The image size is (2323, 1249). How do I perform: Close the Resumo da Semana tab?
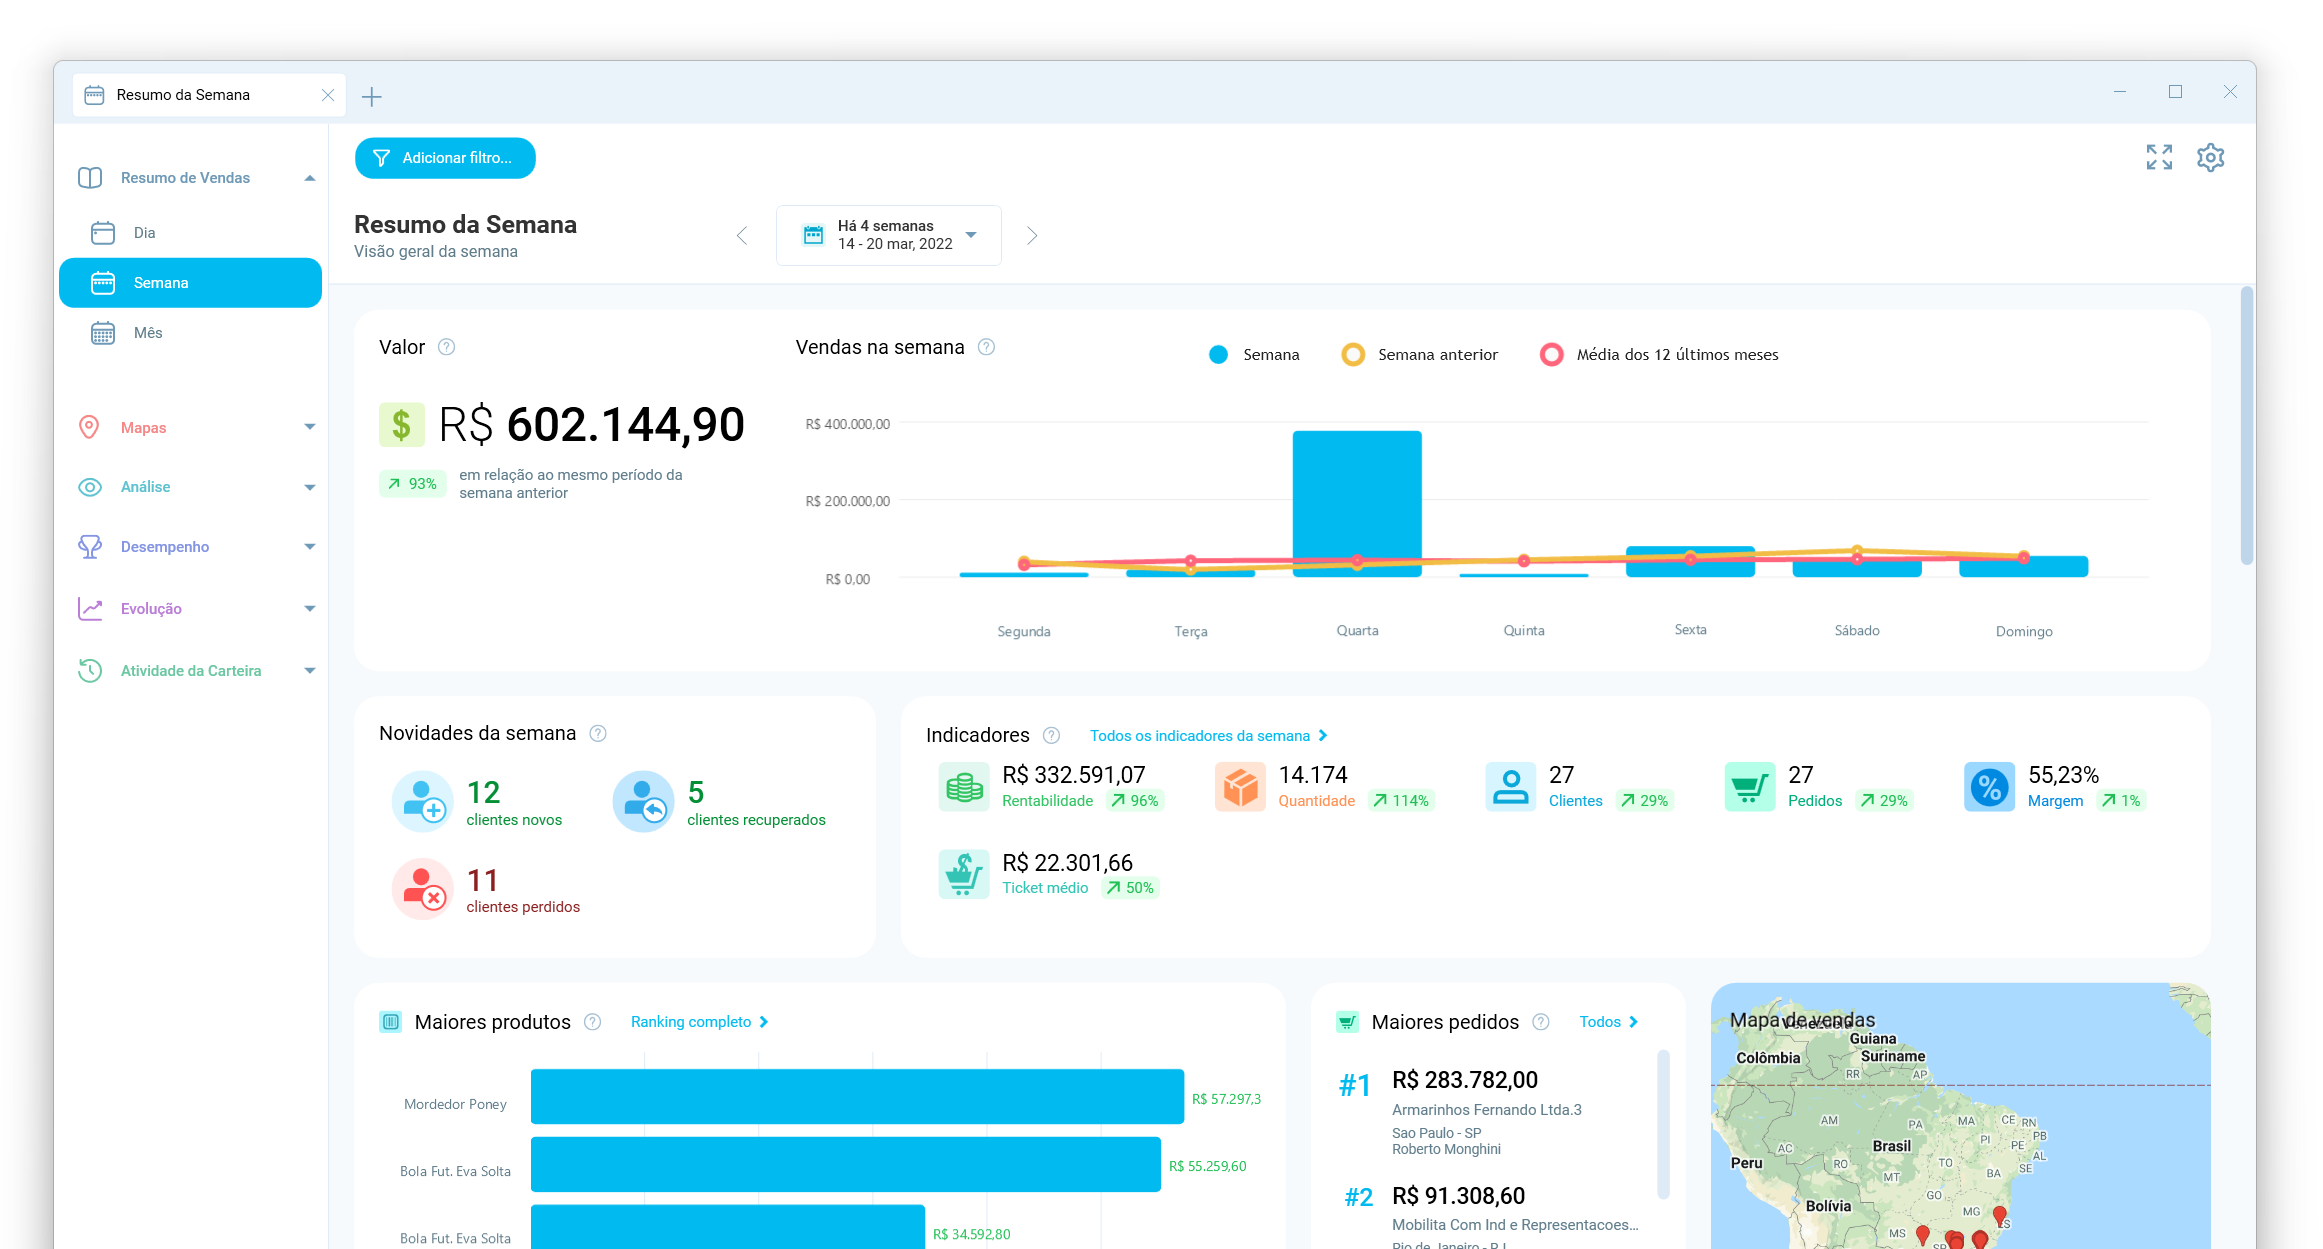click(327, 95)
